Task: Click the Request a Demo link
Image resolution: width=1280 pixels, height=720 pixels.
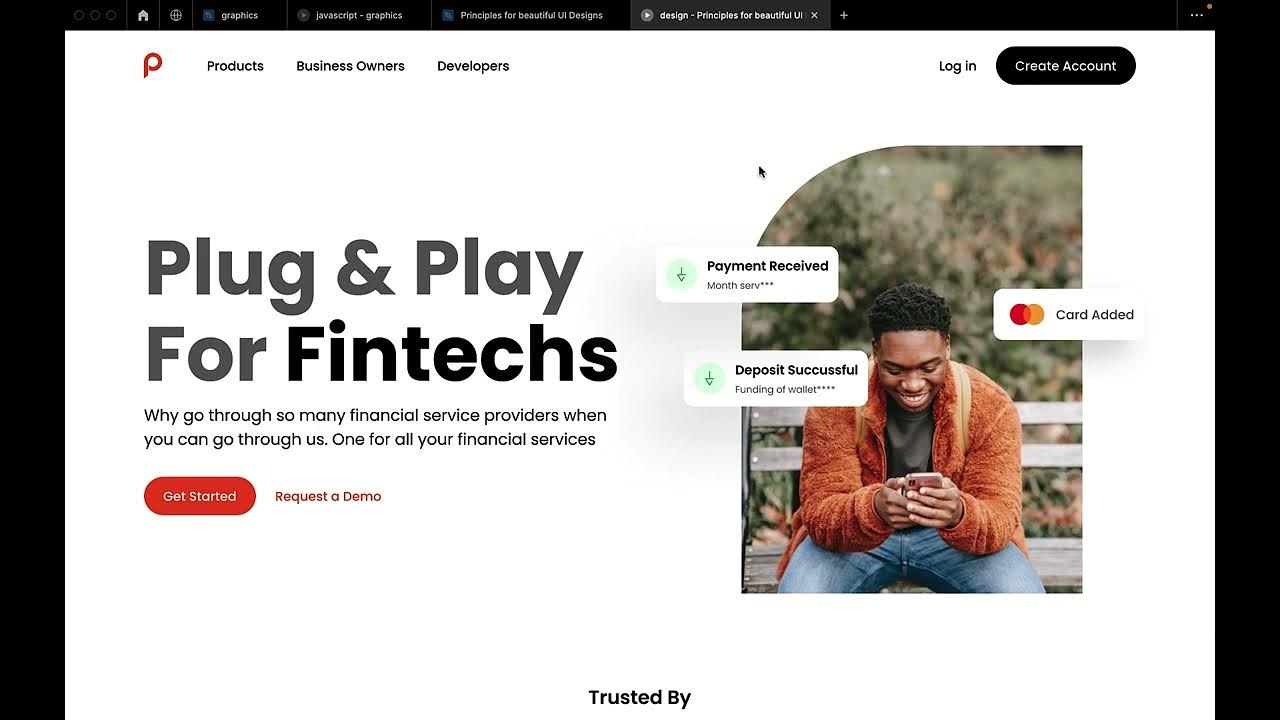Action: 328,496
